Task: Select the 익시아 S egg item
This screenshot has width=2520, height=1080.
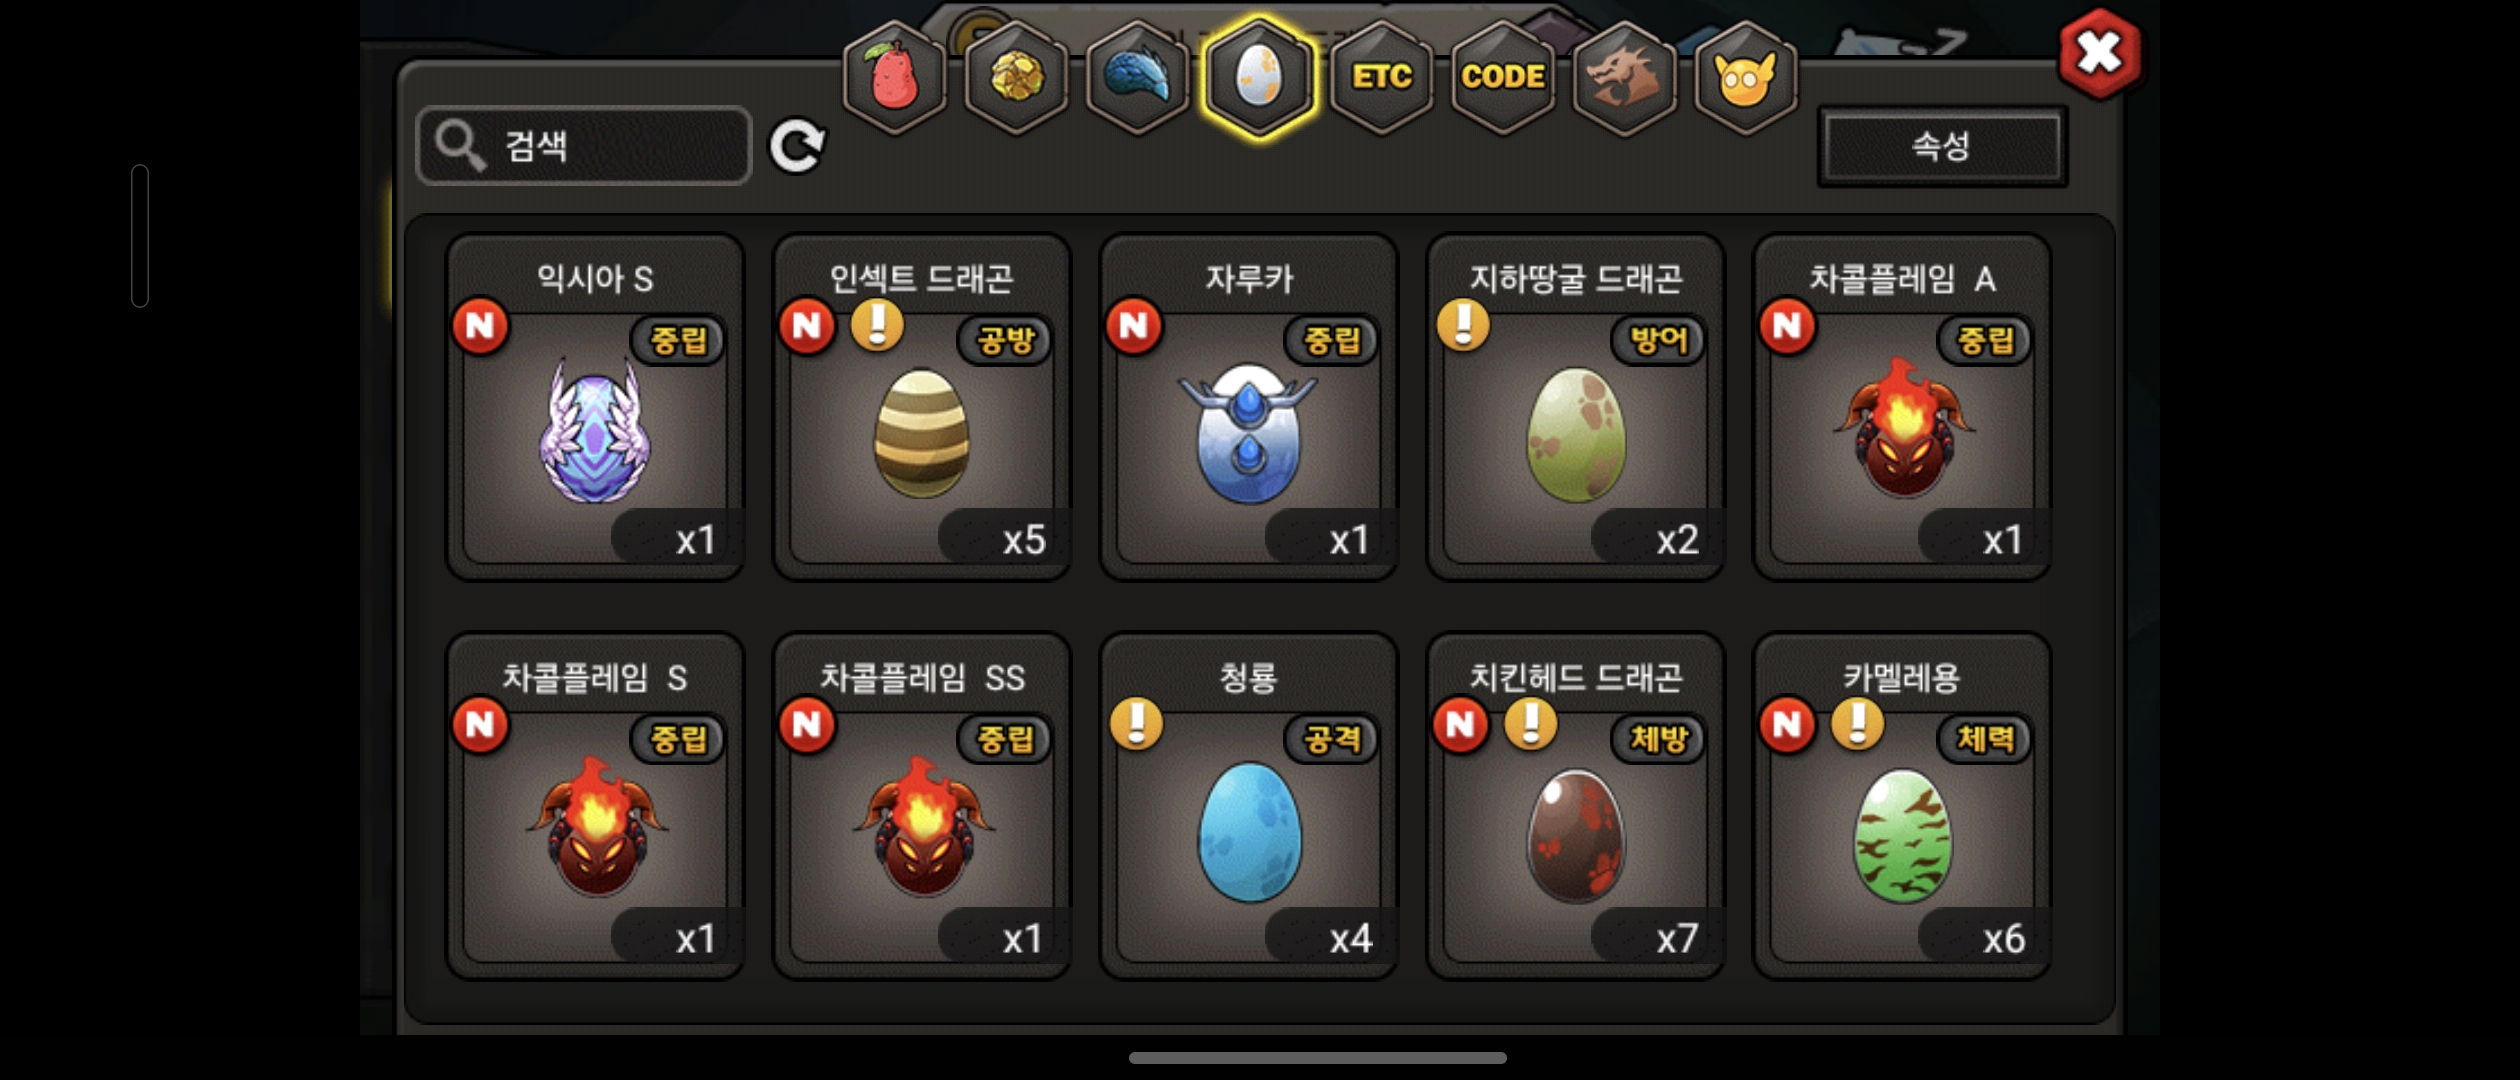Action: [x=595, y=407]
